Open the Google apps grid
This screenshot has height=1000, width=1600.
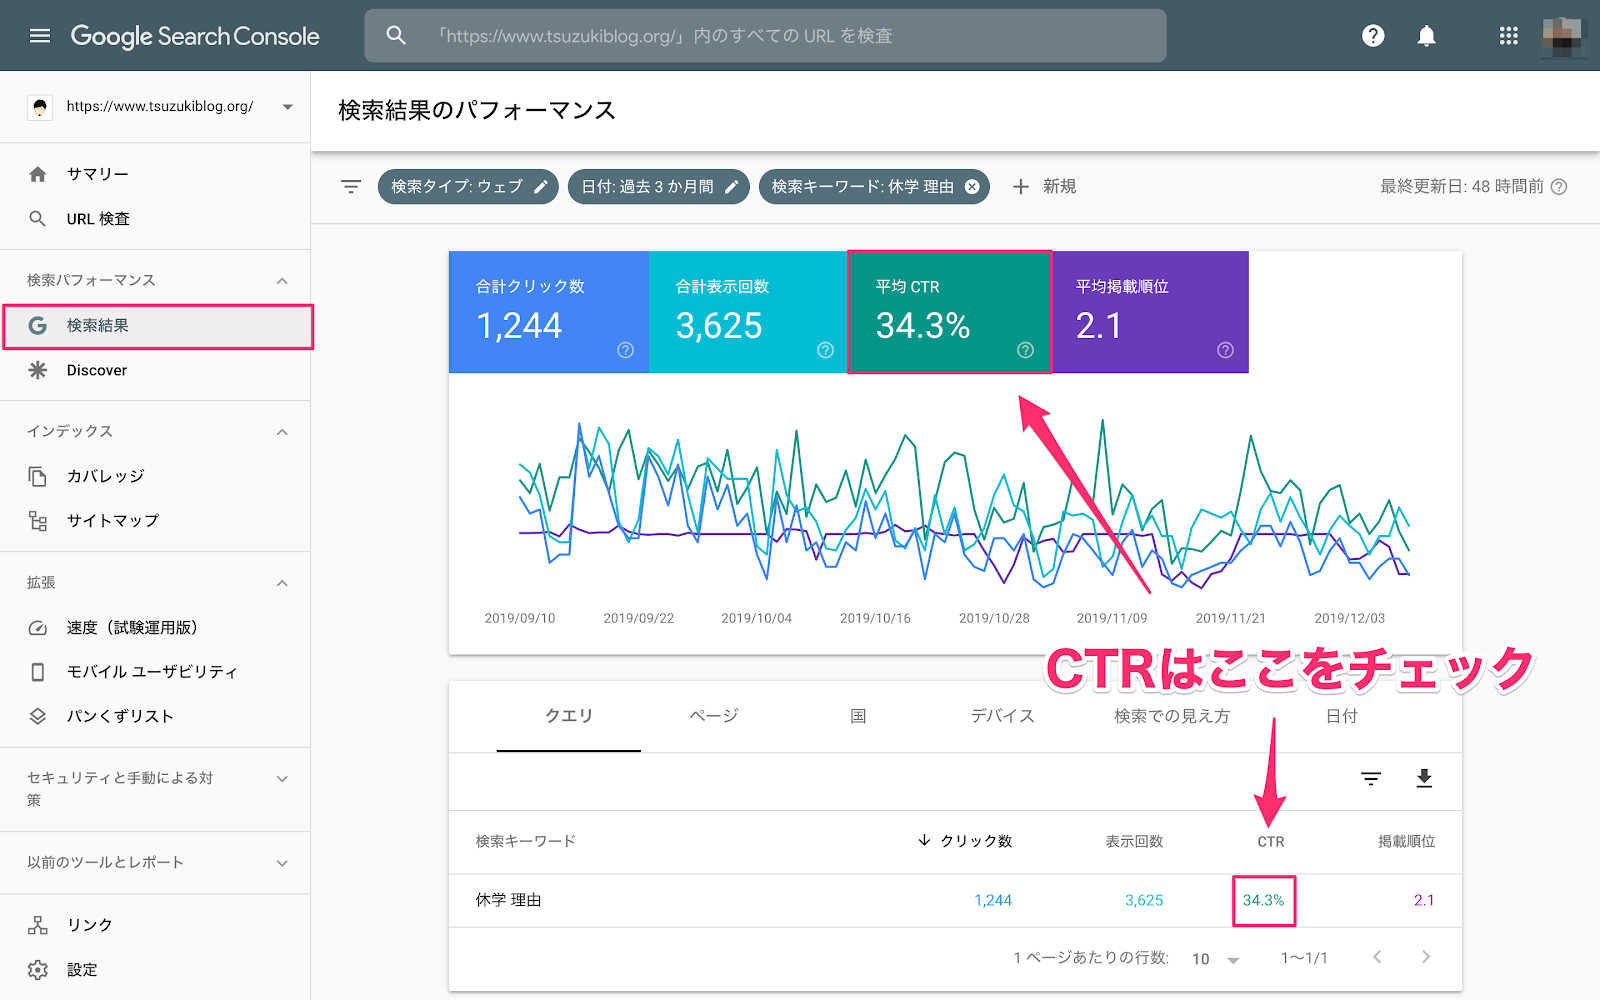coord(1509,36)
